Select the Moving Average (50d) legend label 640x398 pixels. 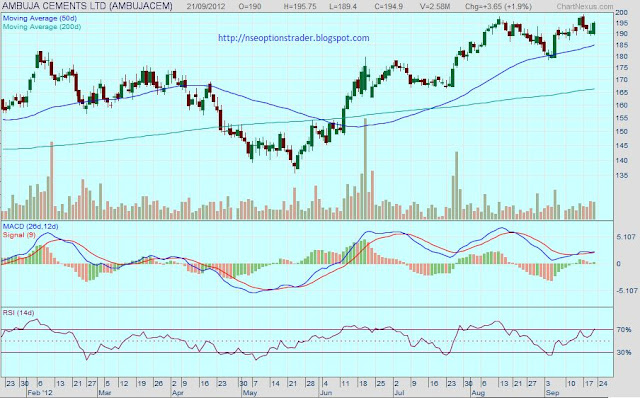click(40, 18)
